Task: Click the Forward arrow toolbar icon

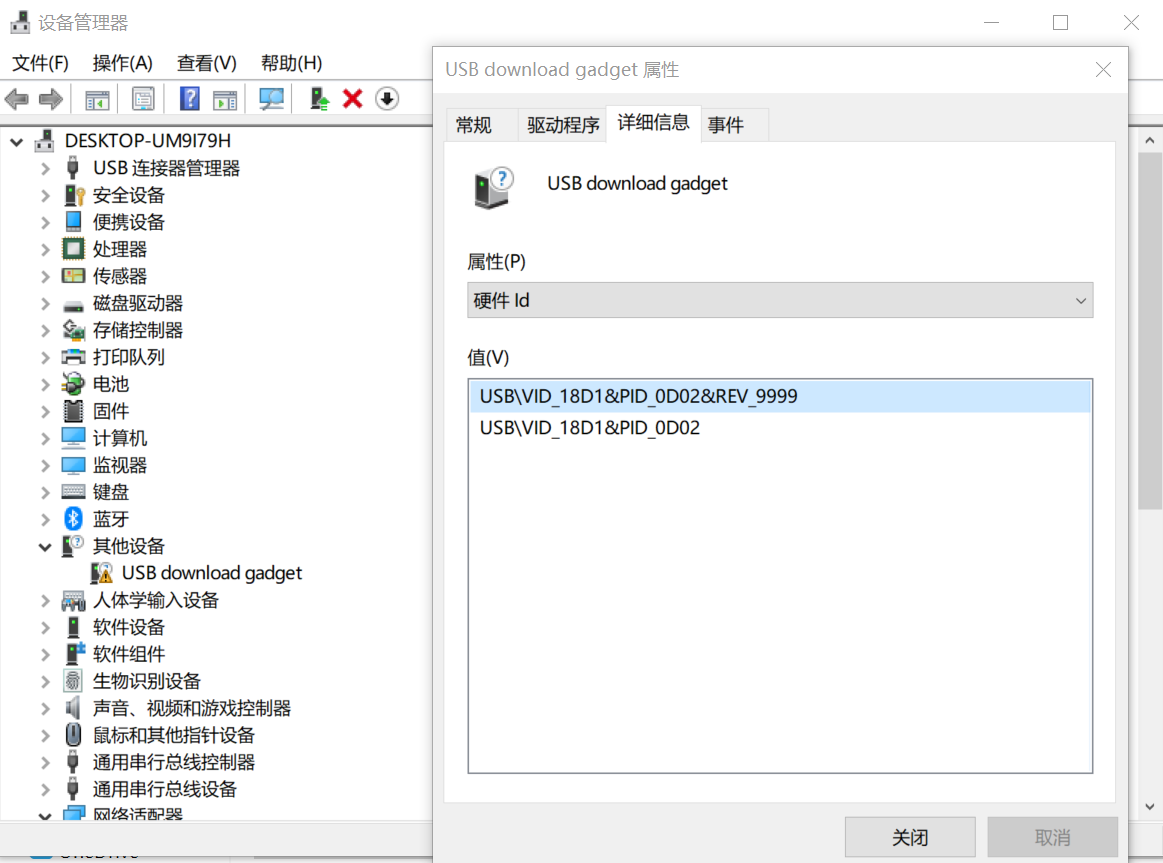Action: [x=50, y=99]
